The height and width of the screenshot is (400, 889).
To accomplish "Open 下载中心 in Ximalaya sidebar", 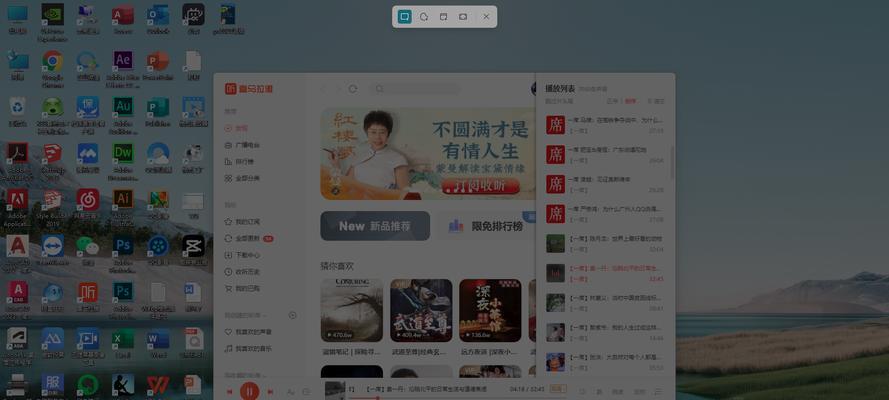I will pos(243,255).
